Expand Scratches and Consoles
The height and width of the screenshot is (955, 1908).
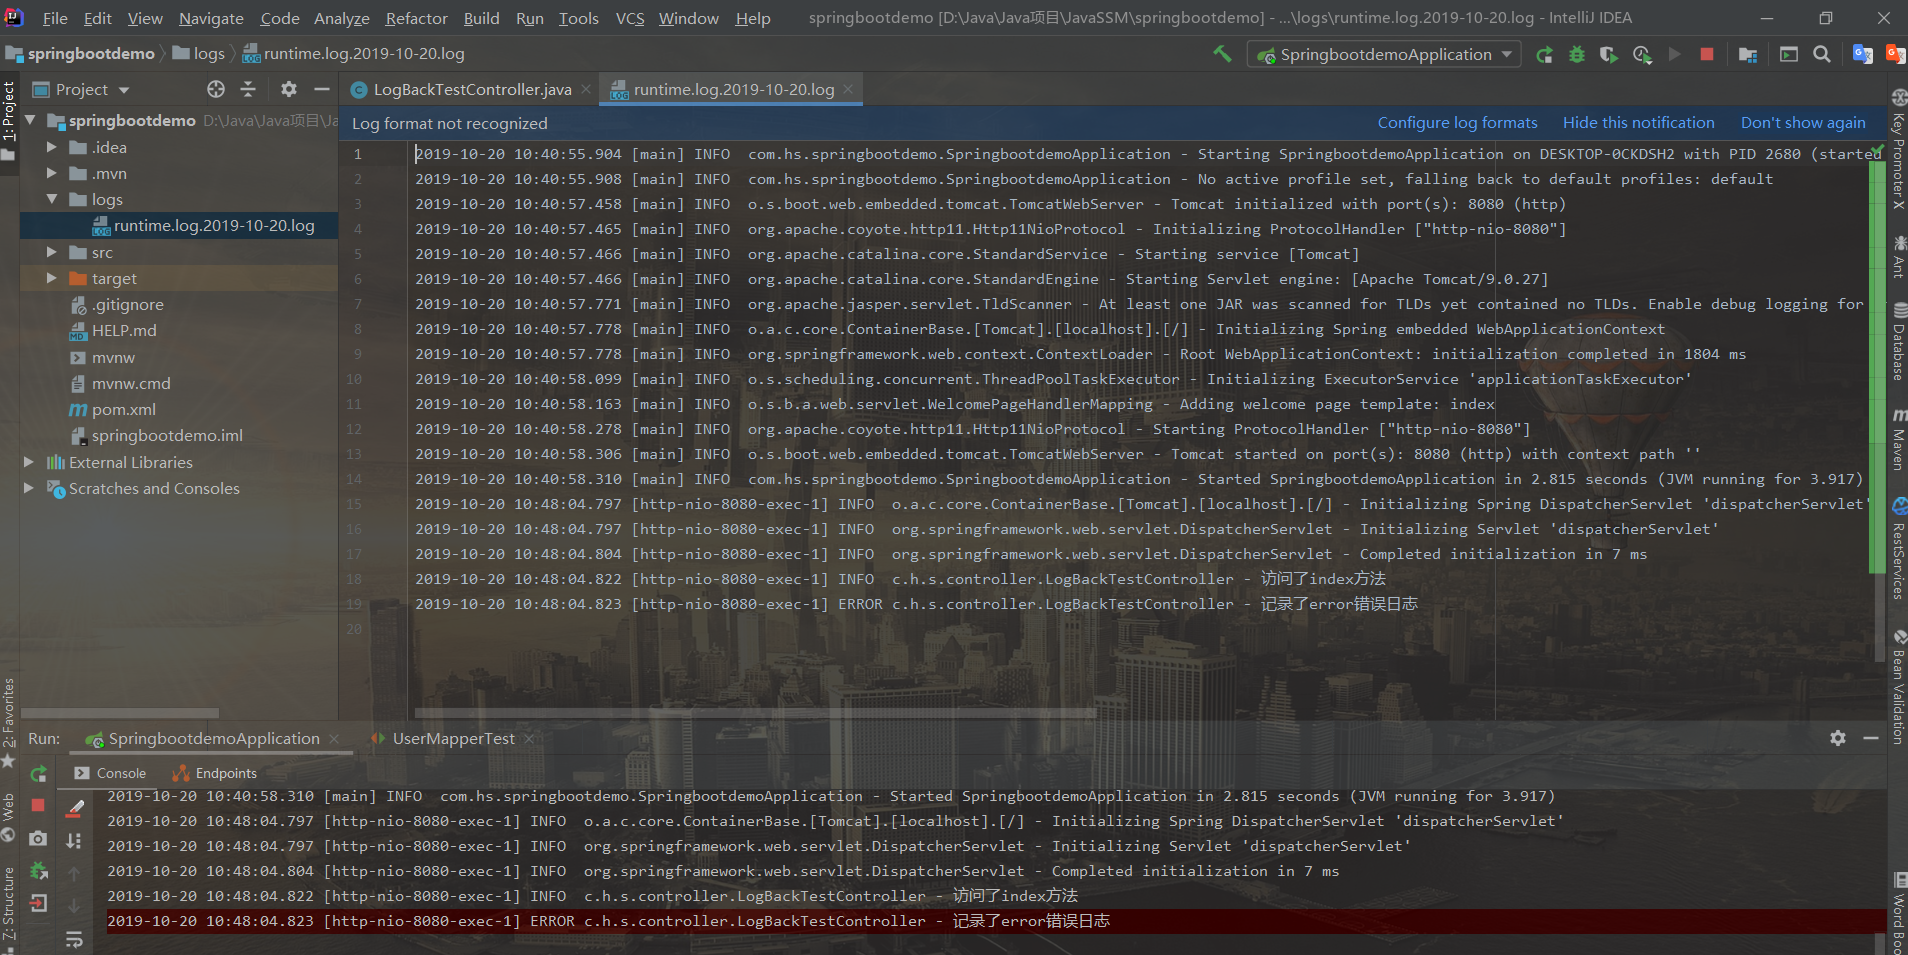click(x=29, y=488)
